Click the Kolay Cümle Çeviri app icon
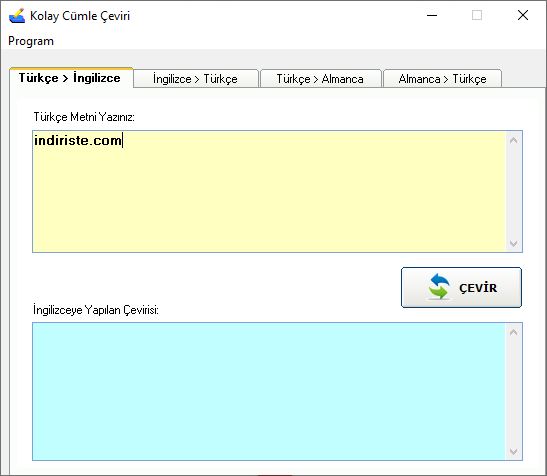Viewport: 547px width, 476px height. pyautogui.click(x=17, y=16)
